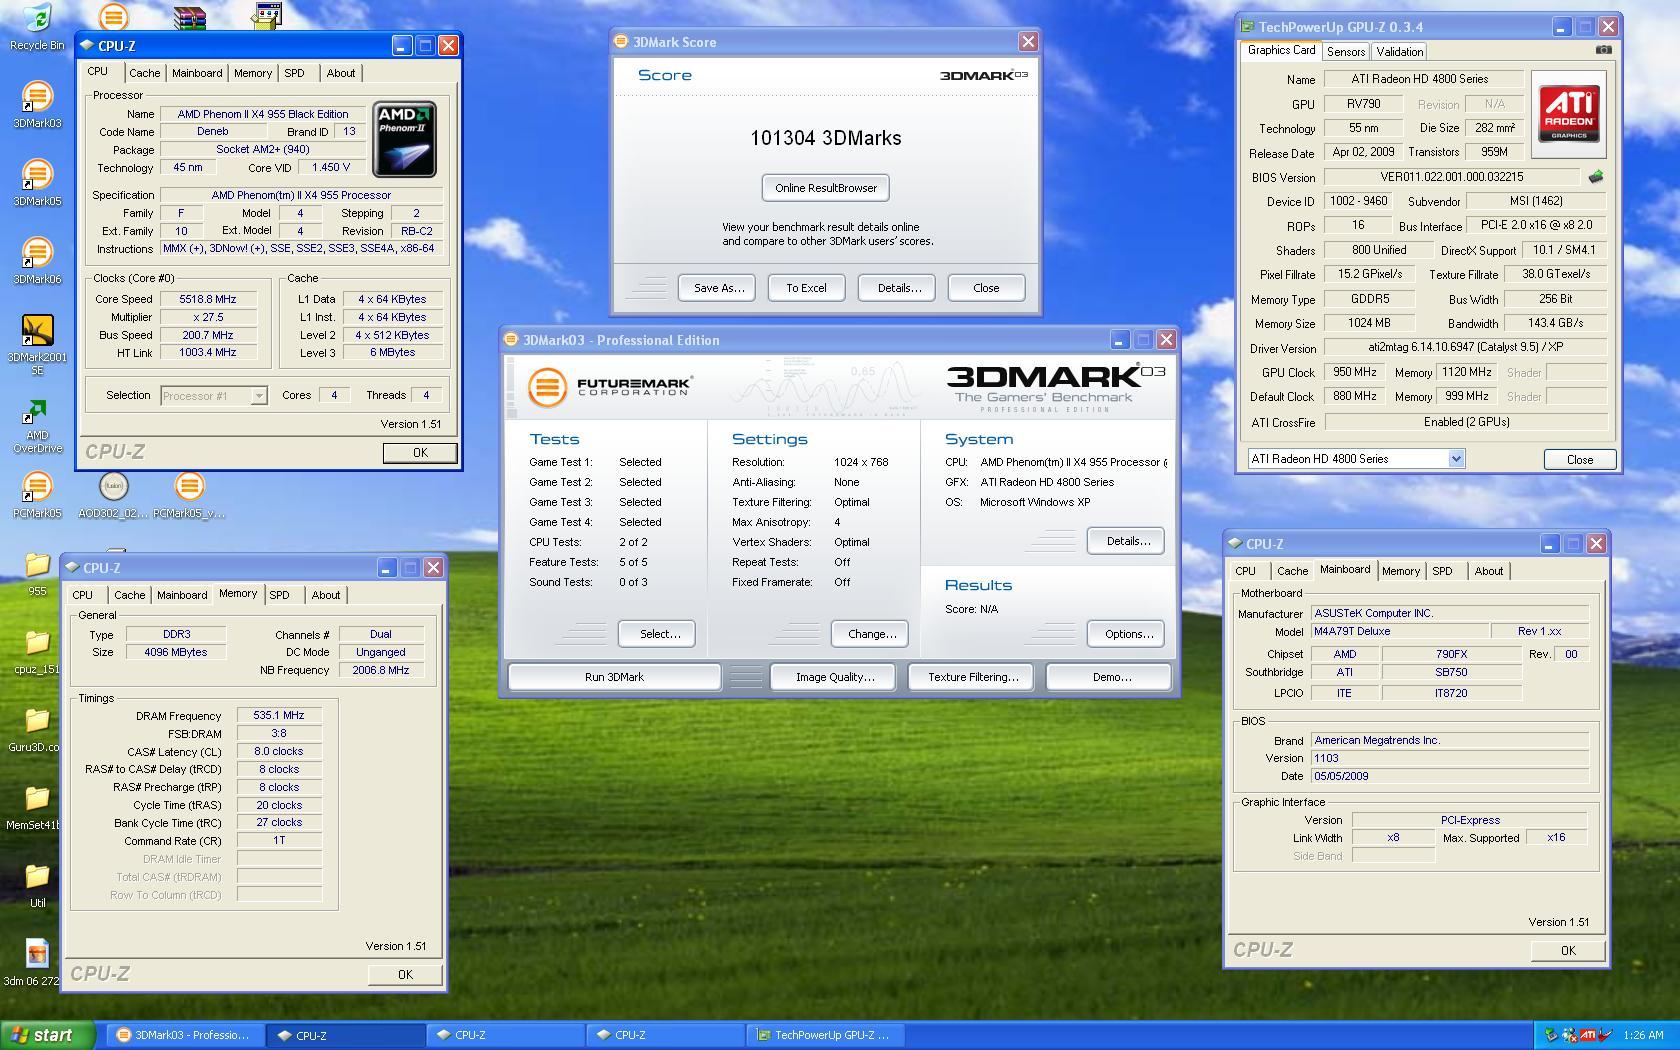Viewport: 1680px width, 1050px height.
Task: Click the Options button under Results
Action: coord(1128,634)
